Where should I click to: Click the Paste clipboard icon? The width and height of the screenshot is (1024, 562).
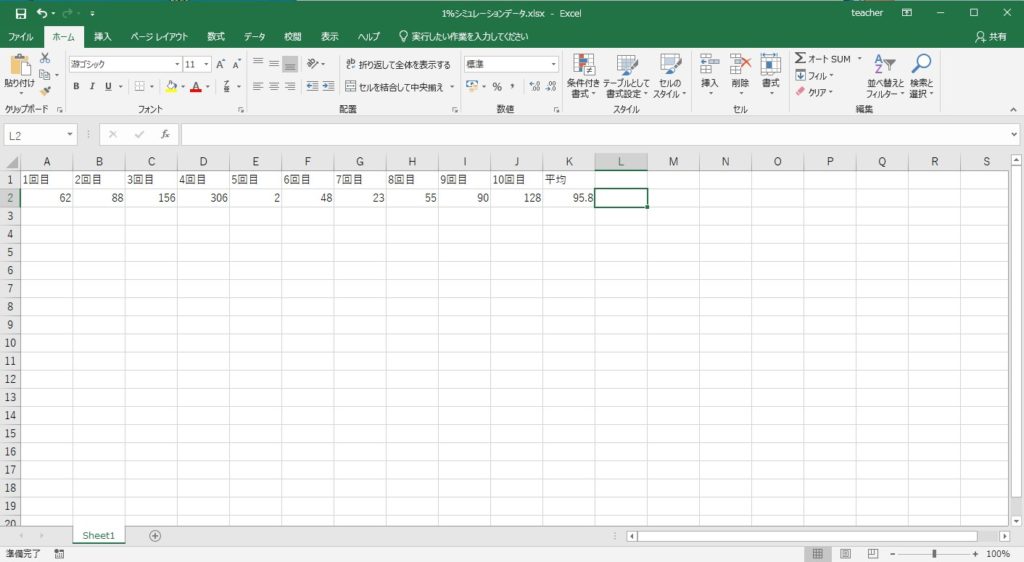click(20, 66)
